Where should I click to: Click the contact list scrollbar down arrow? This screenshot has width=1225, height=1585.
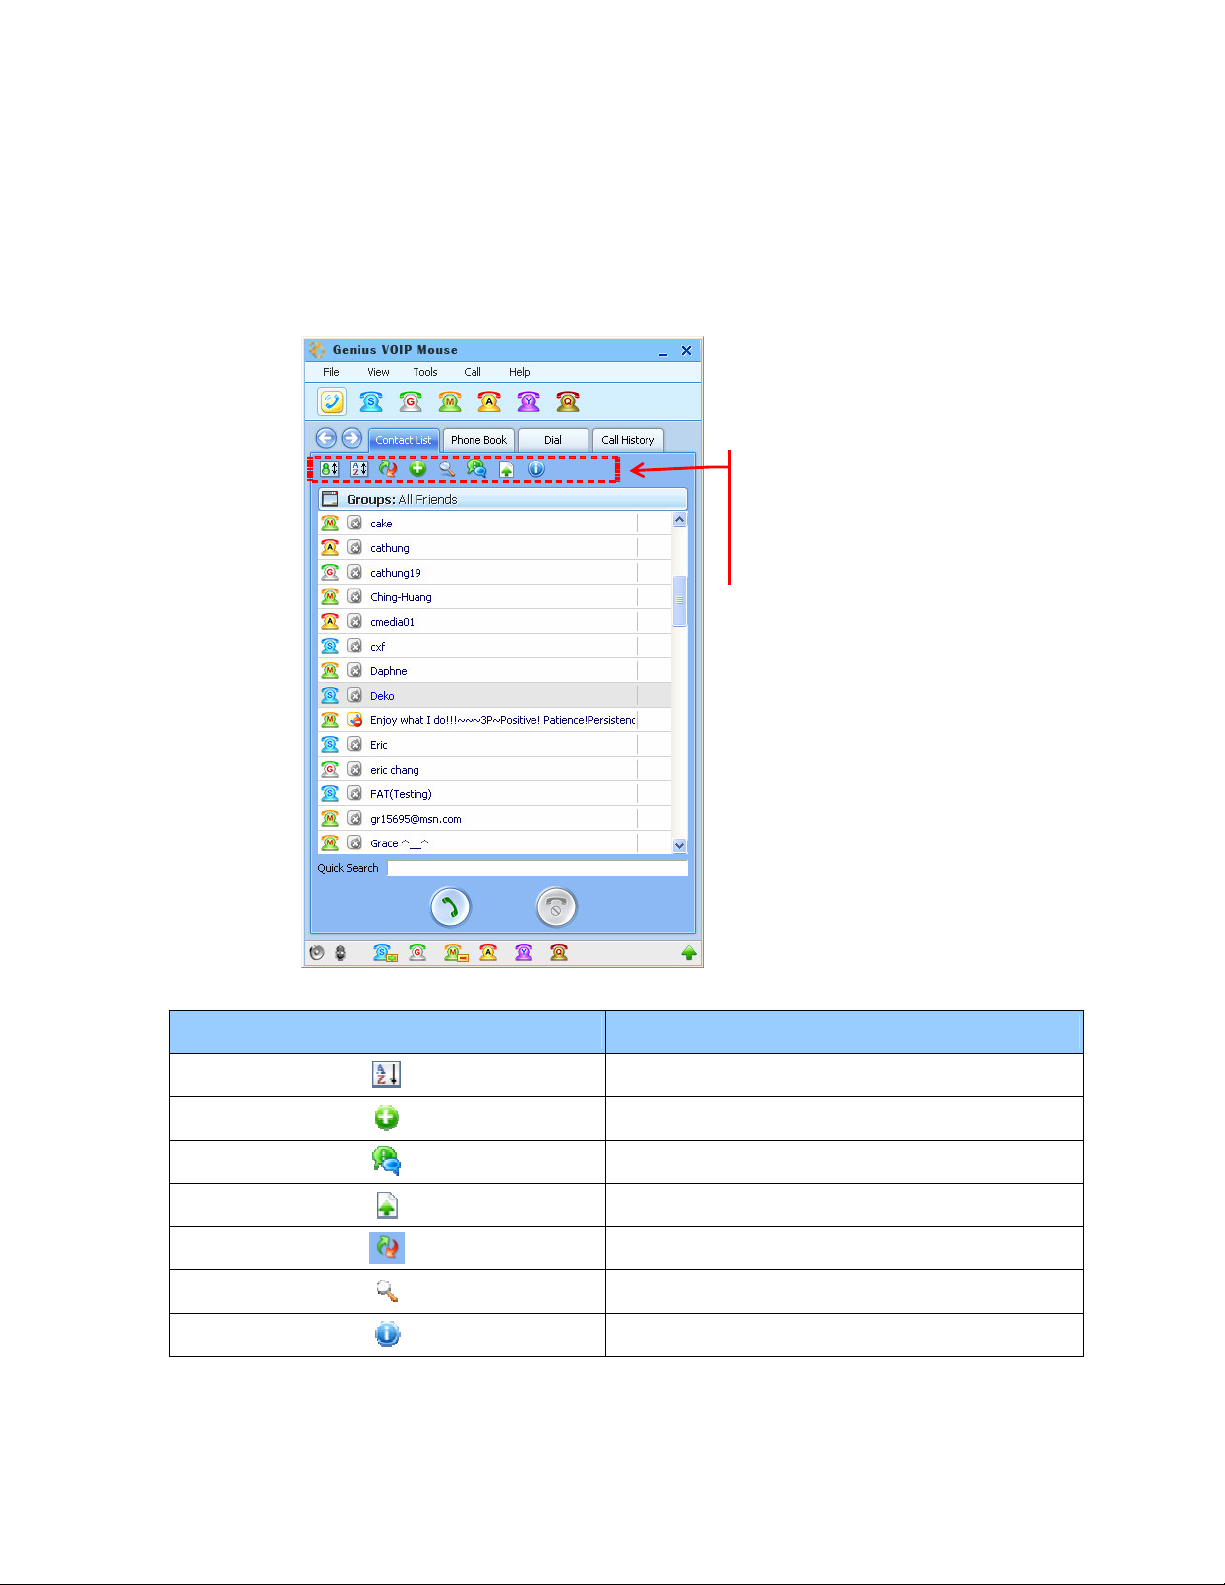click(x=680, y=845)
